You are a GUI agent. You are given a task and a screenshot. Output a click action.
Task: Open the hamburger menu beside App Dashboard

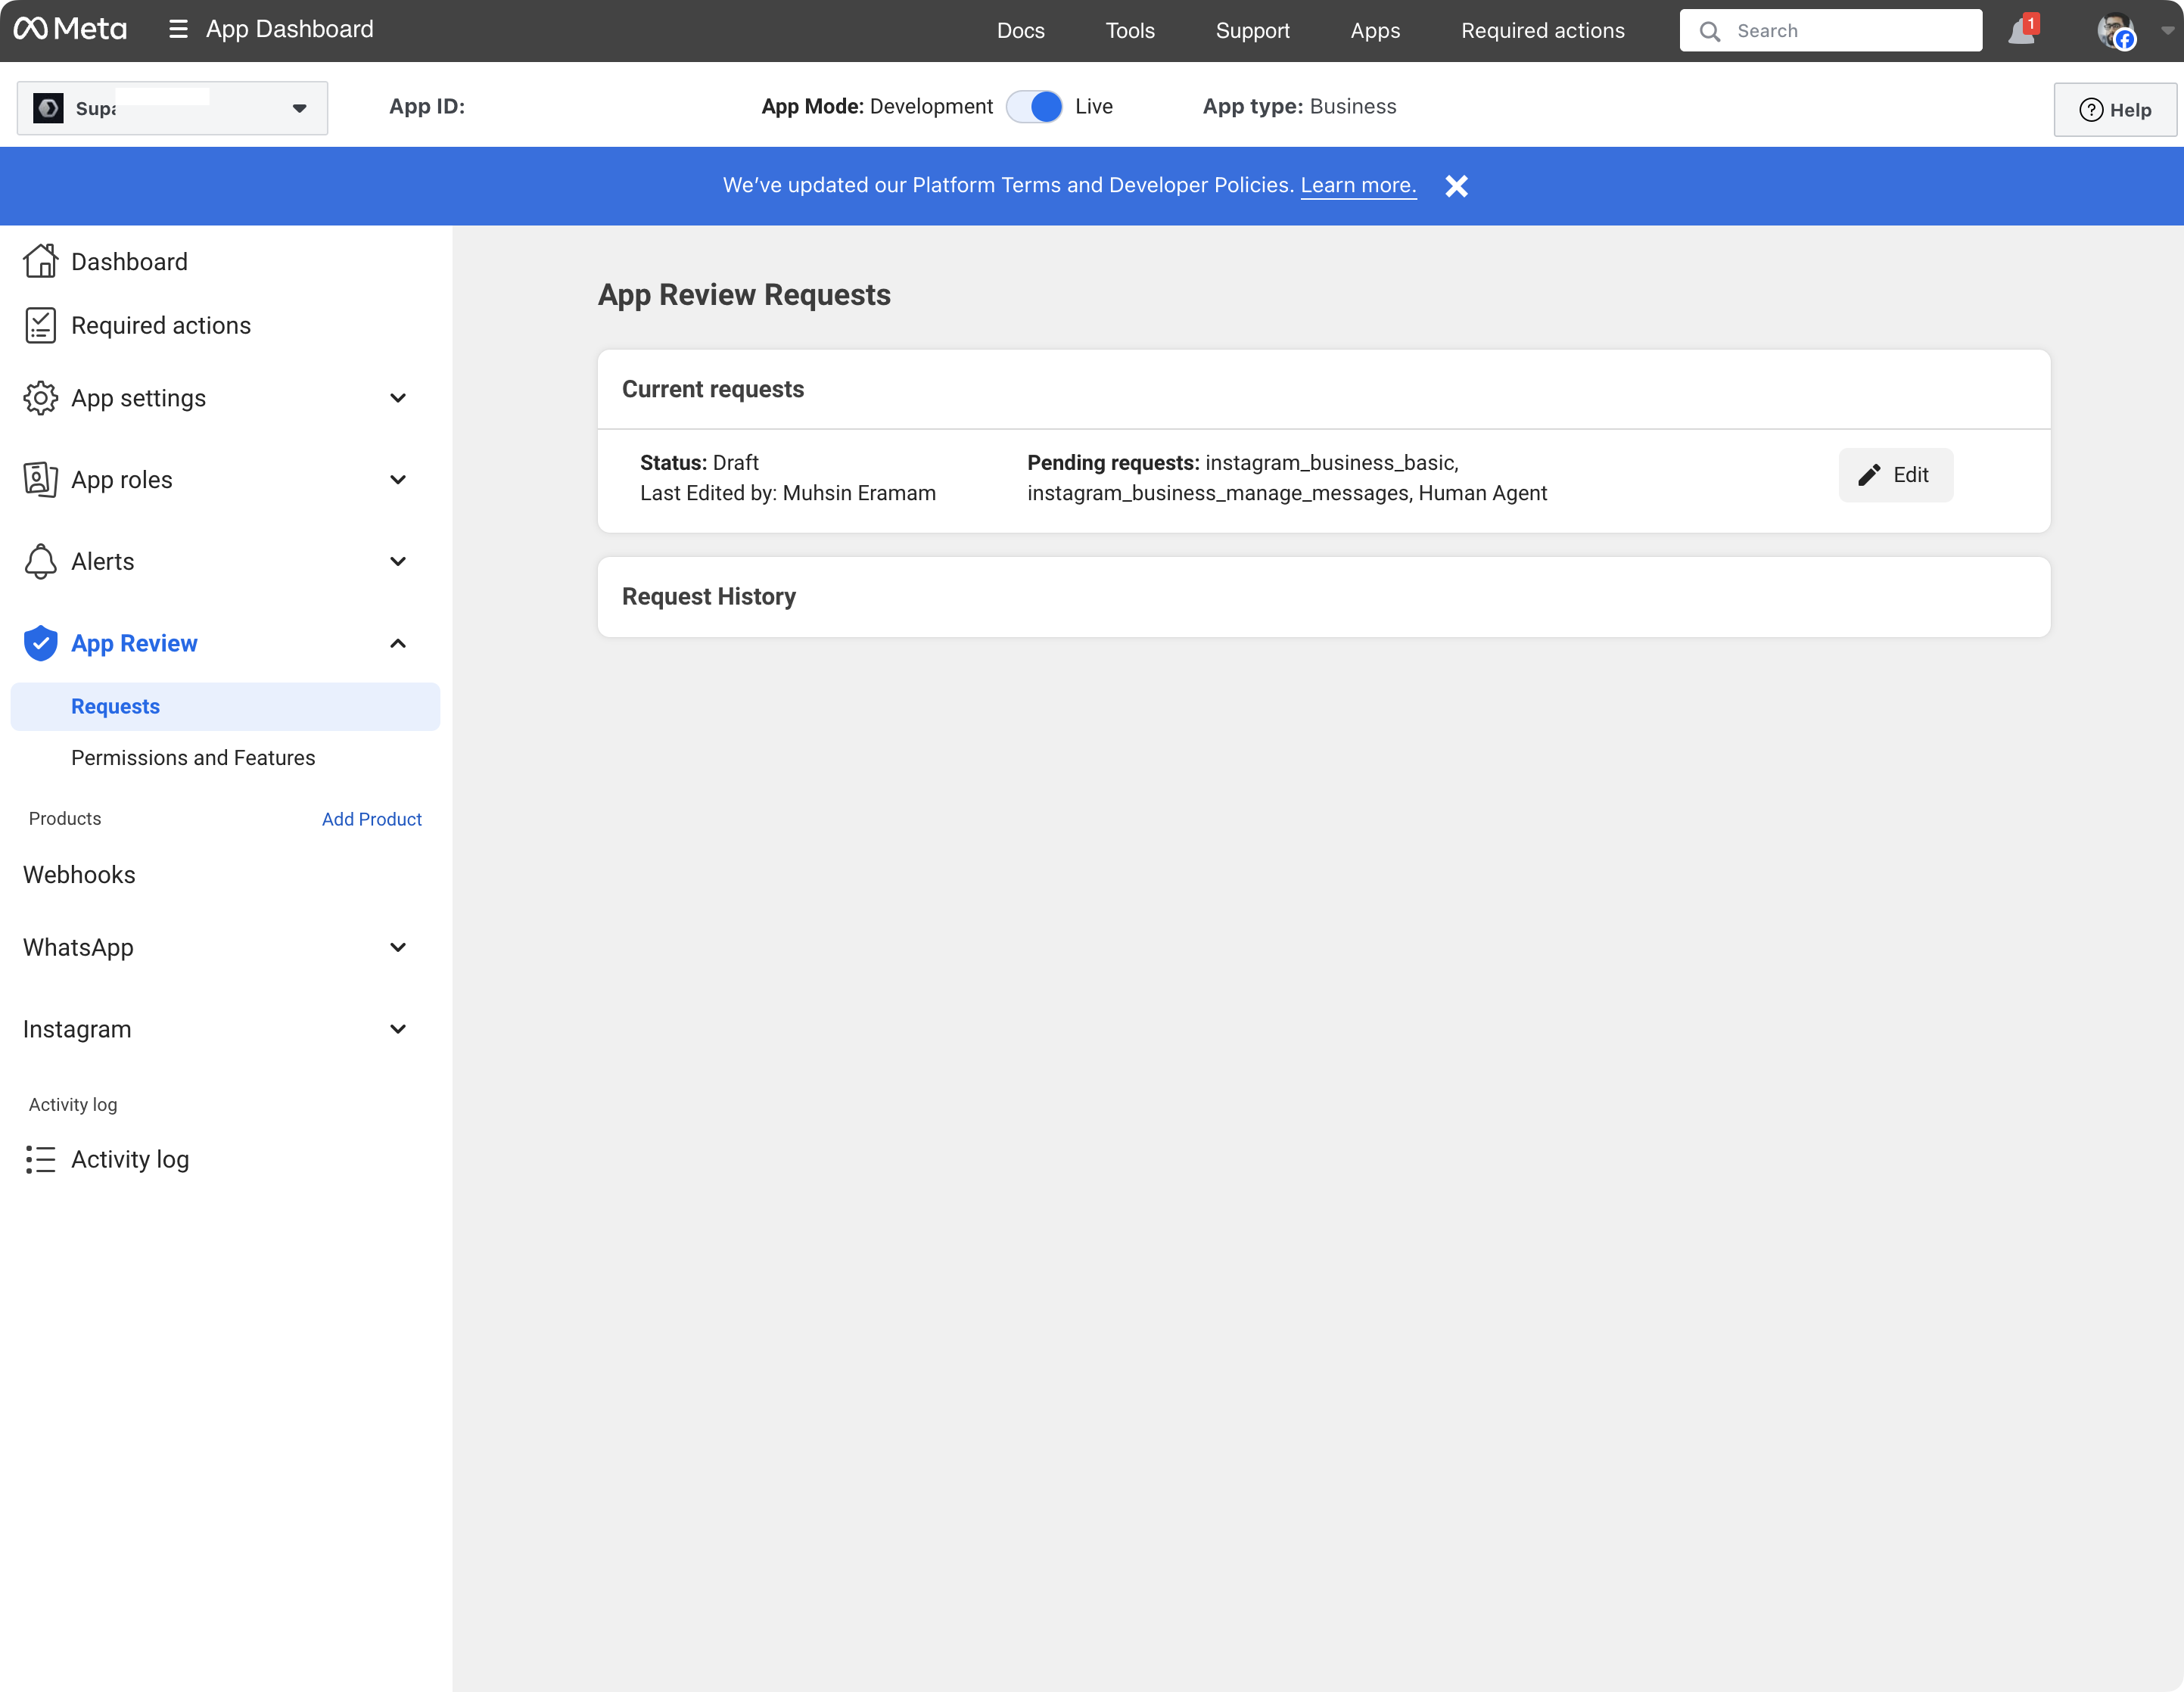click(178, 30)
